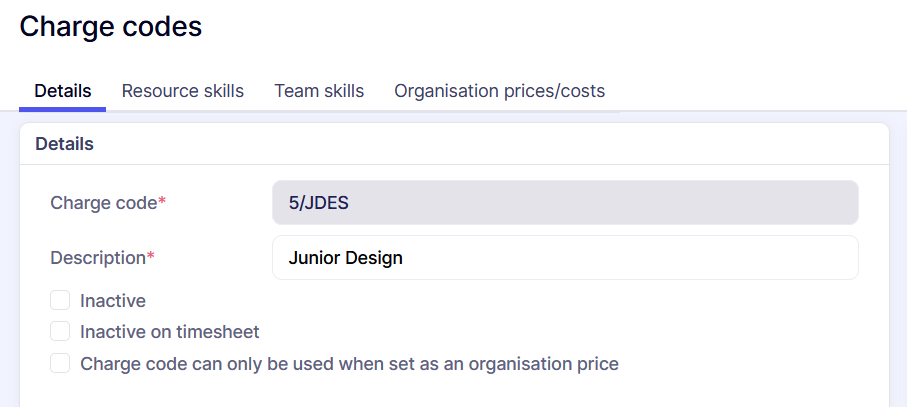Select the Details tab
907x407 pixels.
(63, 91)
